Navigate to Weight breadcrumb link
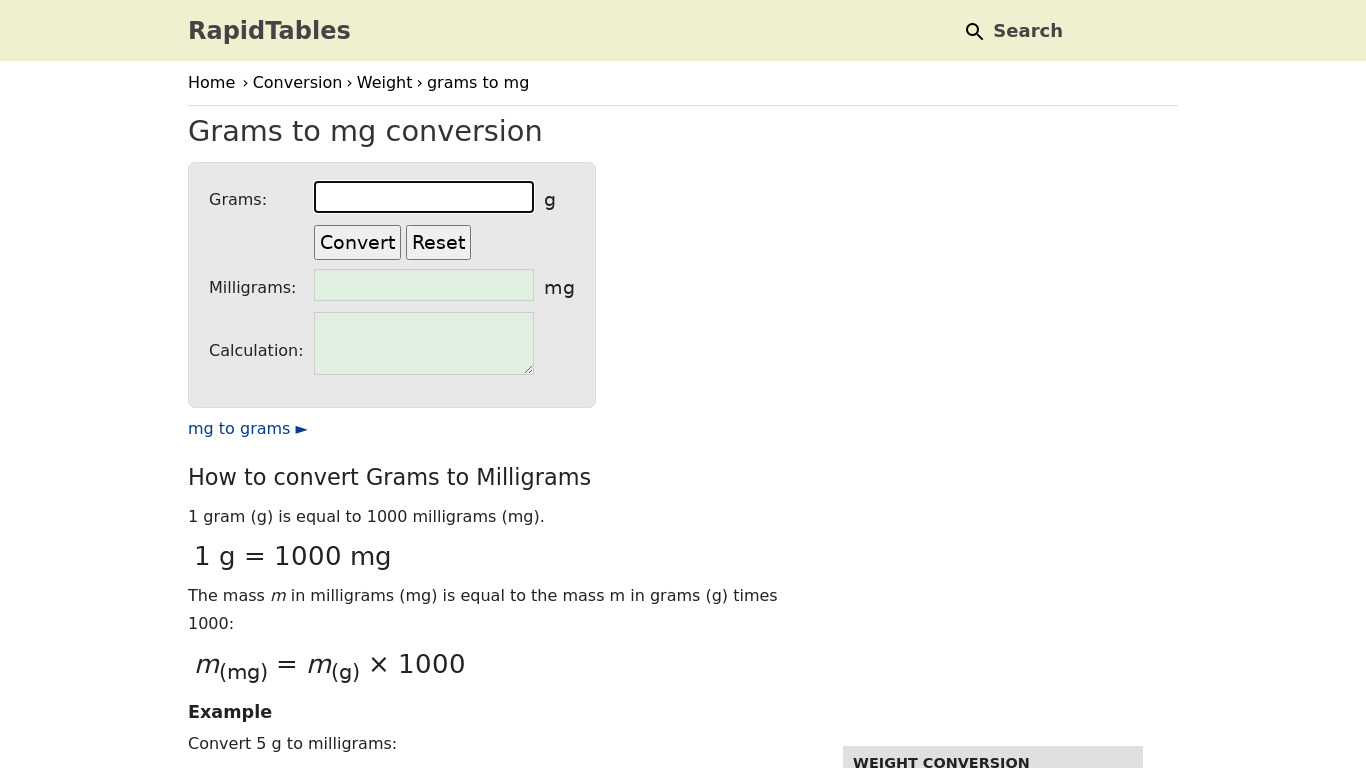 pos(384,83)
